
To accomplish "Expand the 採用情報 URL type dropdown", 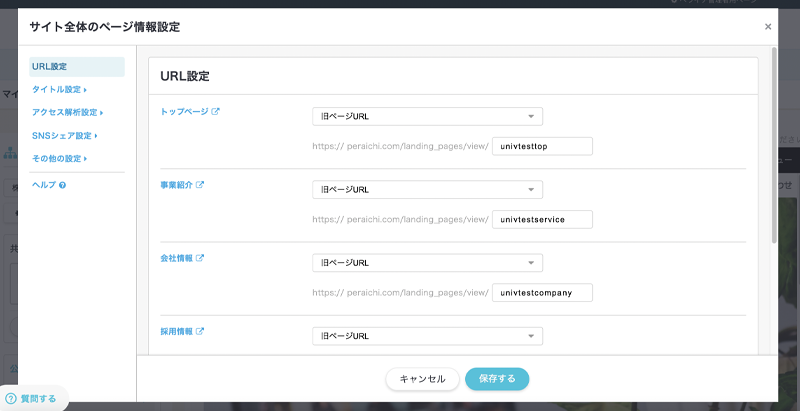I will [427, 336].
